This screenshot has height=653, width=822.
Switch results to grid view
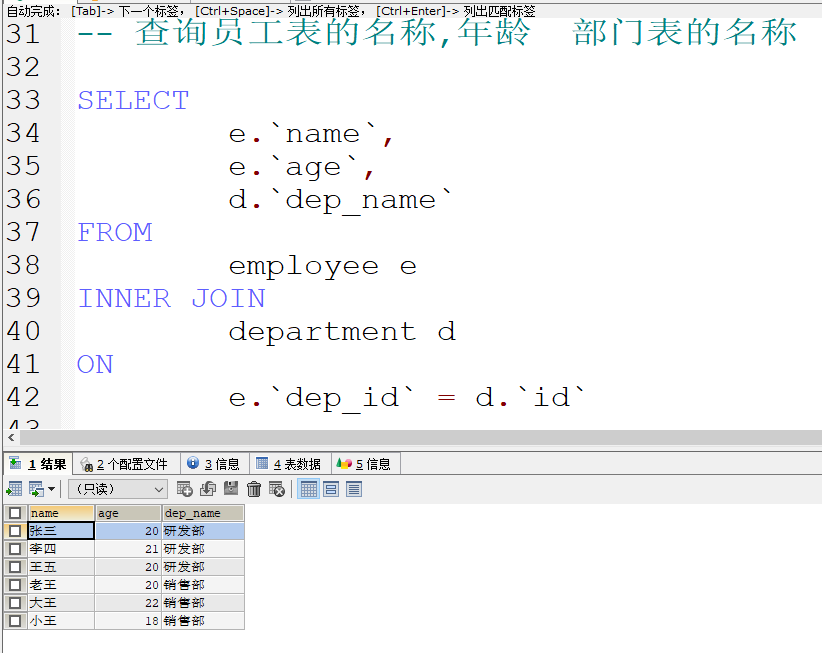pos(308,488)
